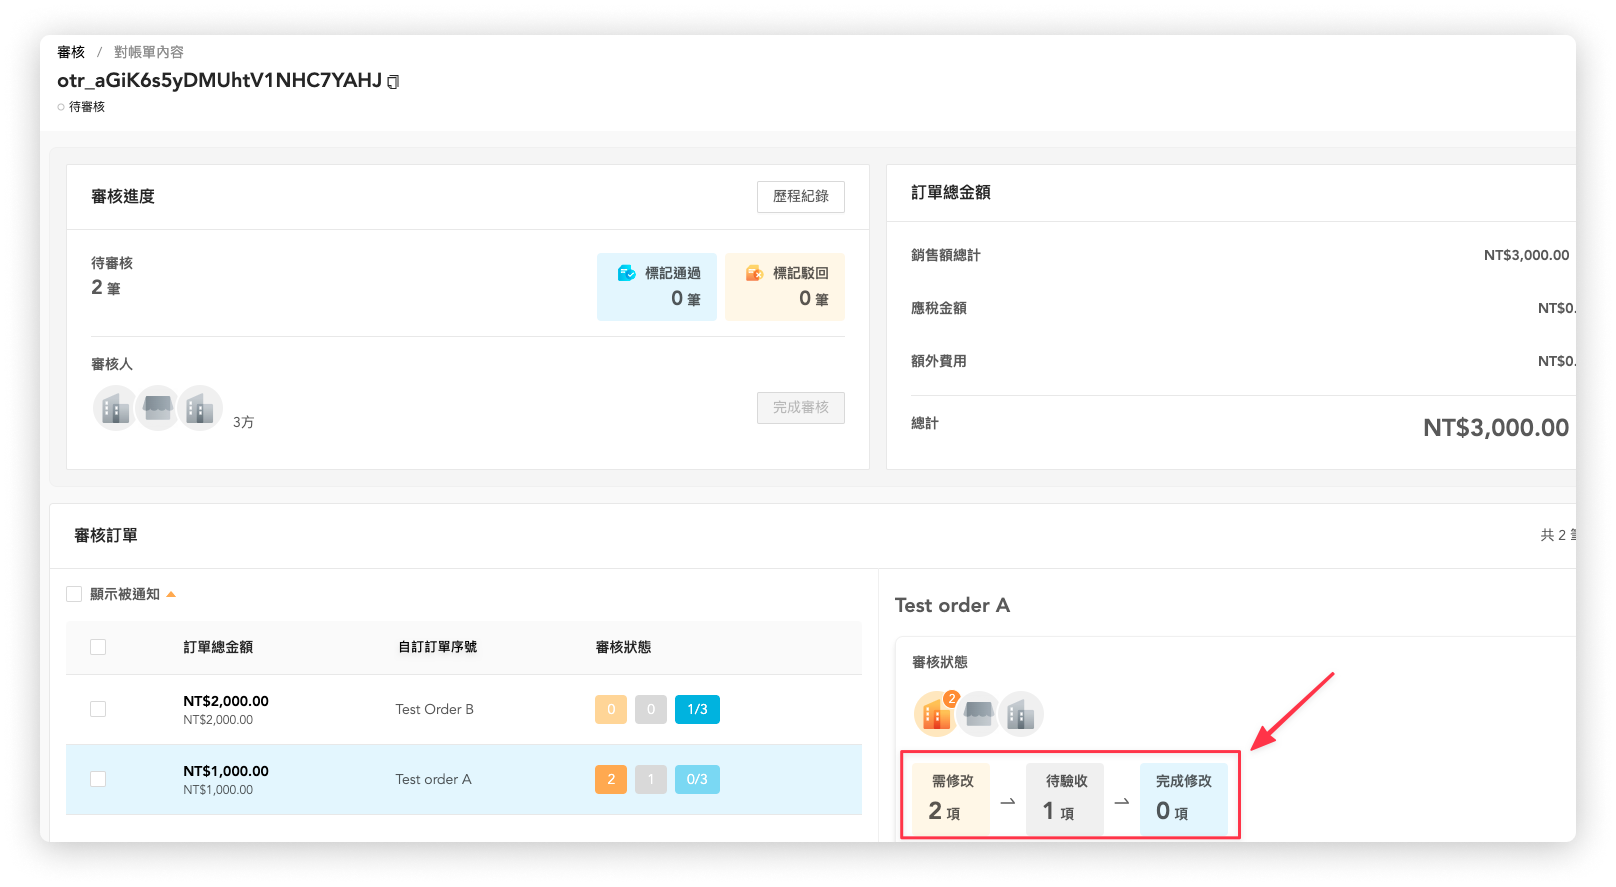
Task: Click gray badge 0 in Test Order B row
Action: click(651, 709)
